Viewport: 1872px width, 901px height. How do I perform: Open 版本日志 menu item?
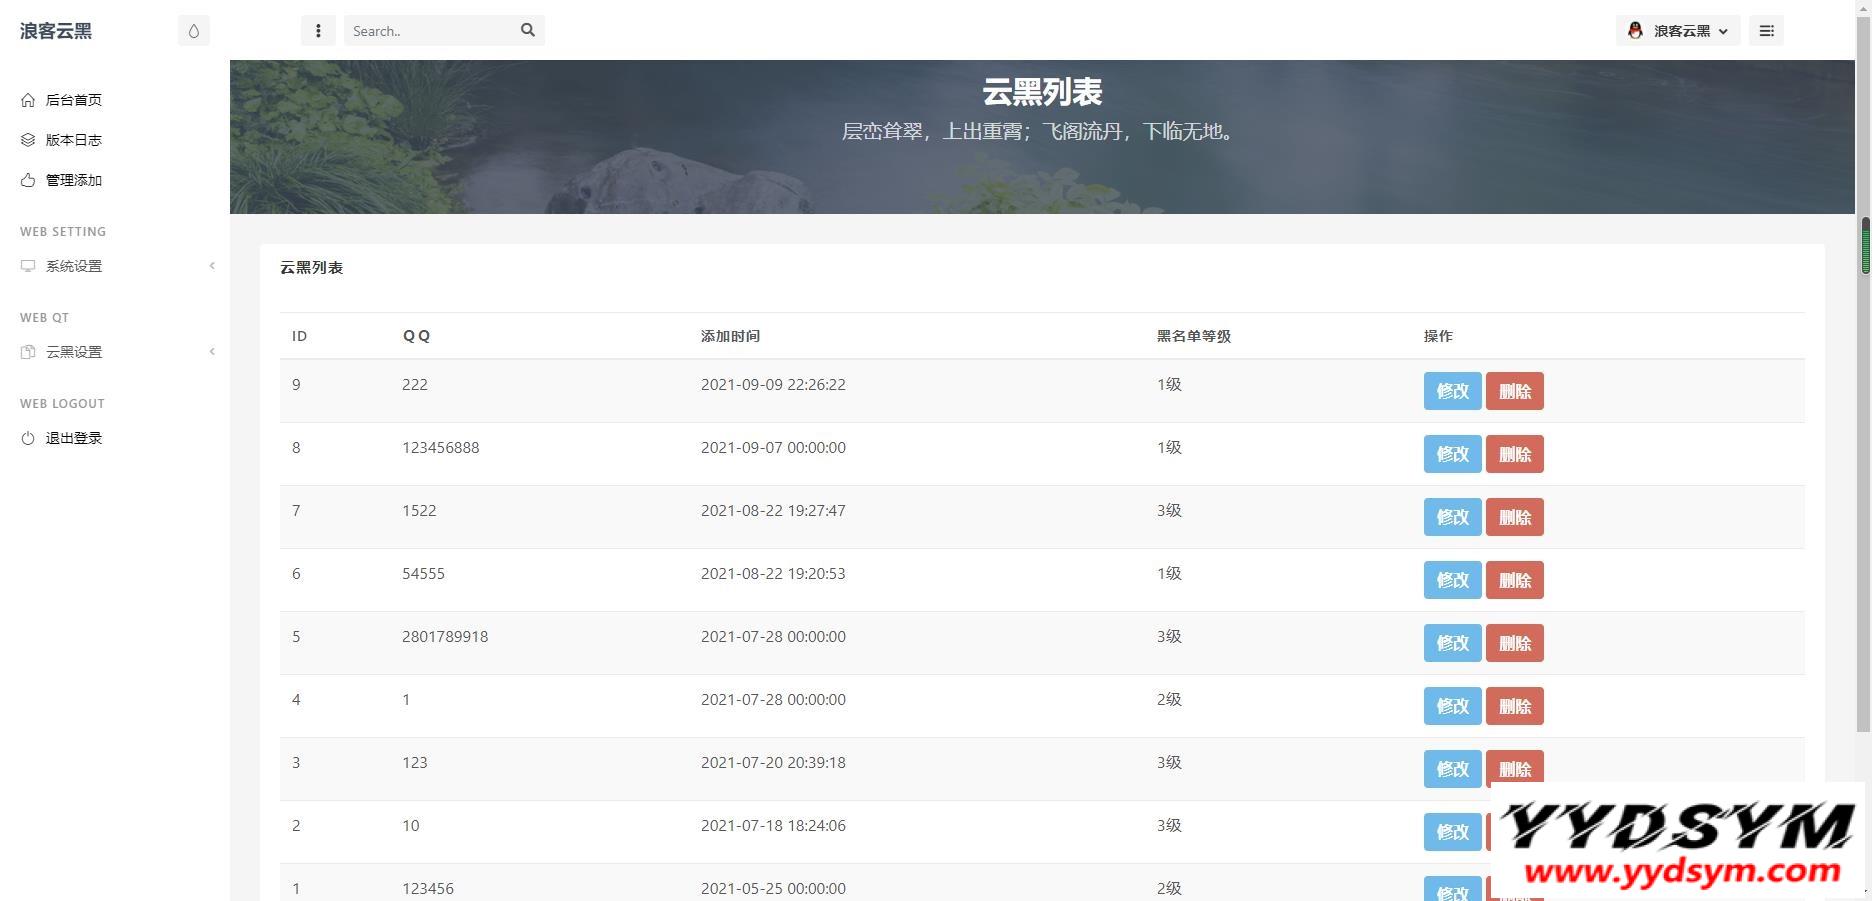(74, 140)
